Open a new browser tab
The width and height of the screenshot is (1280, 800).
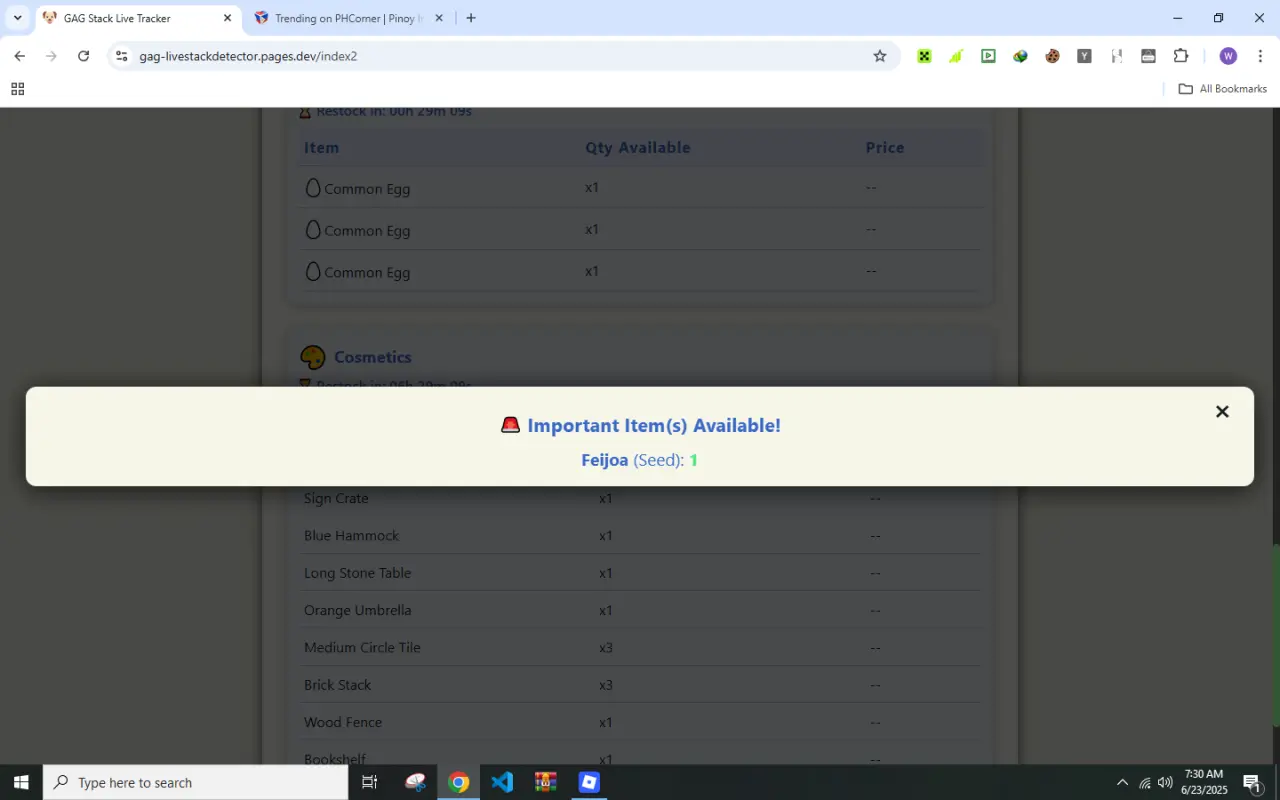pos(471,18)
